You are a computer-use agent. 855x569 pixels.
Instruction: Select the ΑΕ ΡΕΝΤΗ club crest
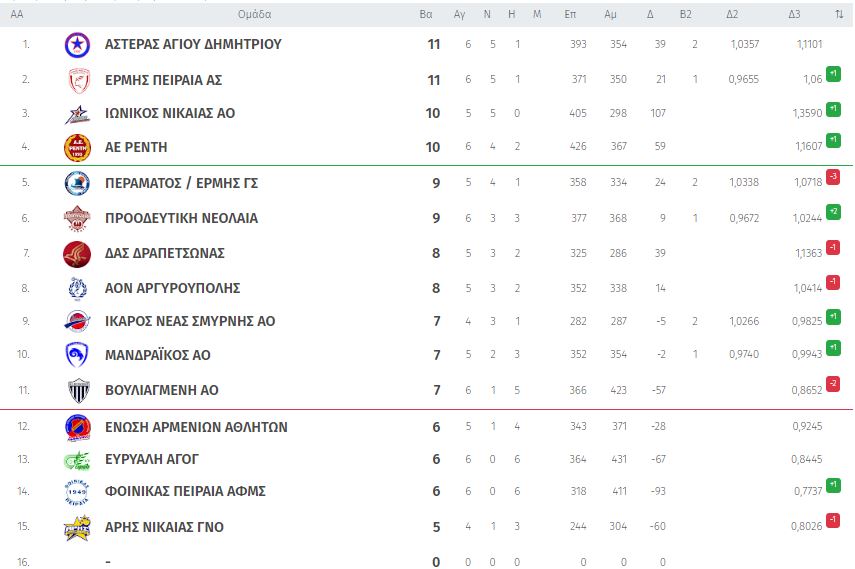77,147
